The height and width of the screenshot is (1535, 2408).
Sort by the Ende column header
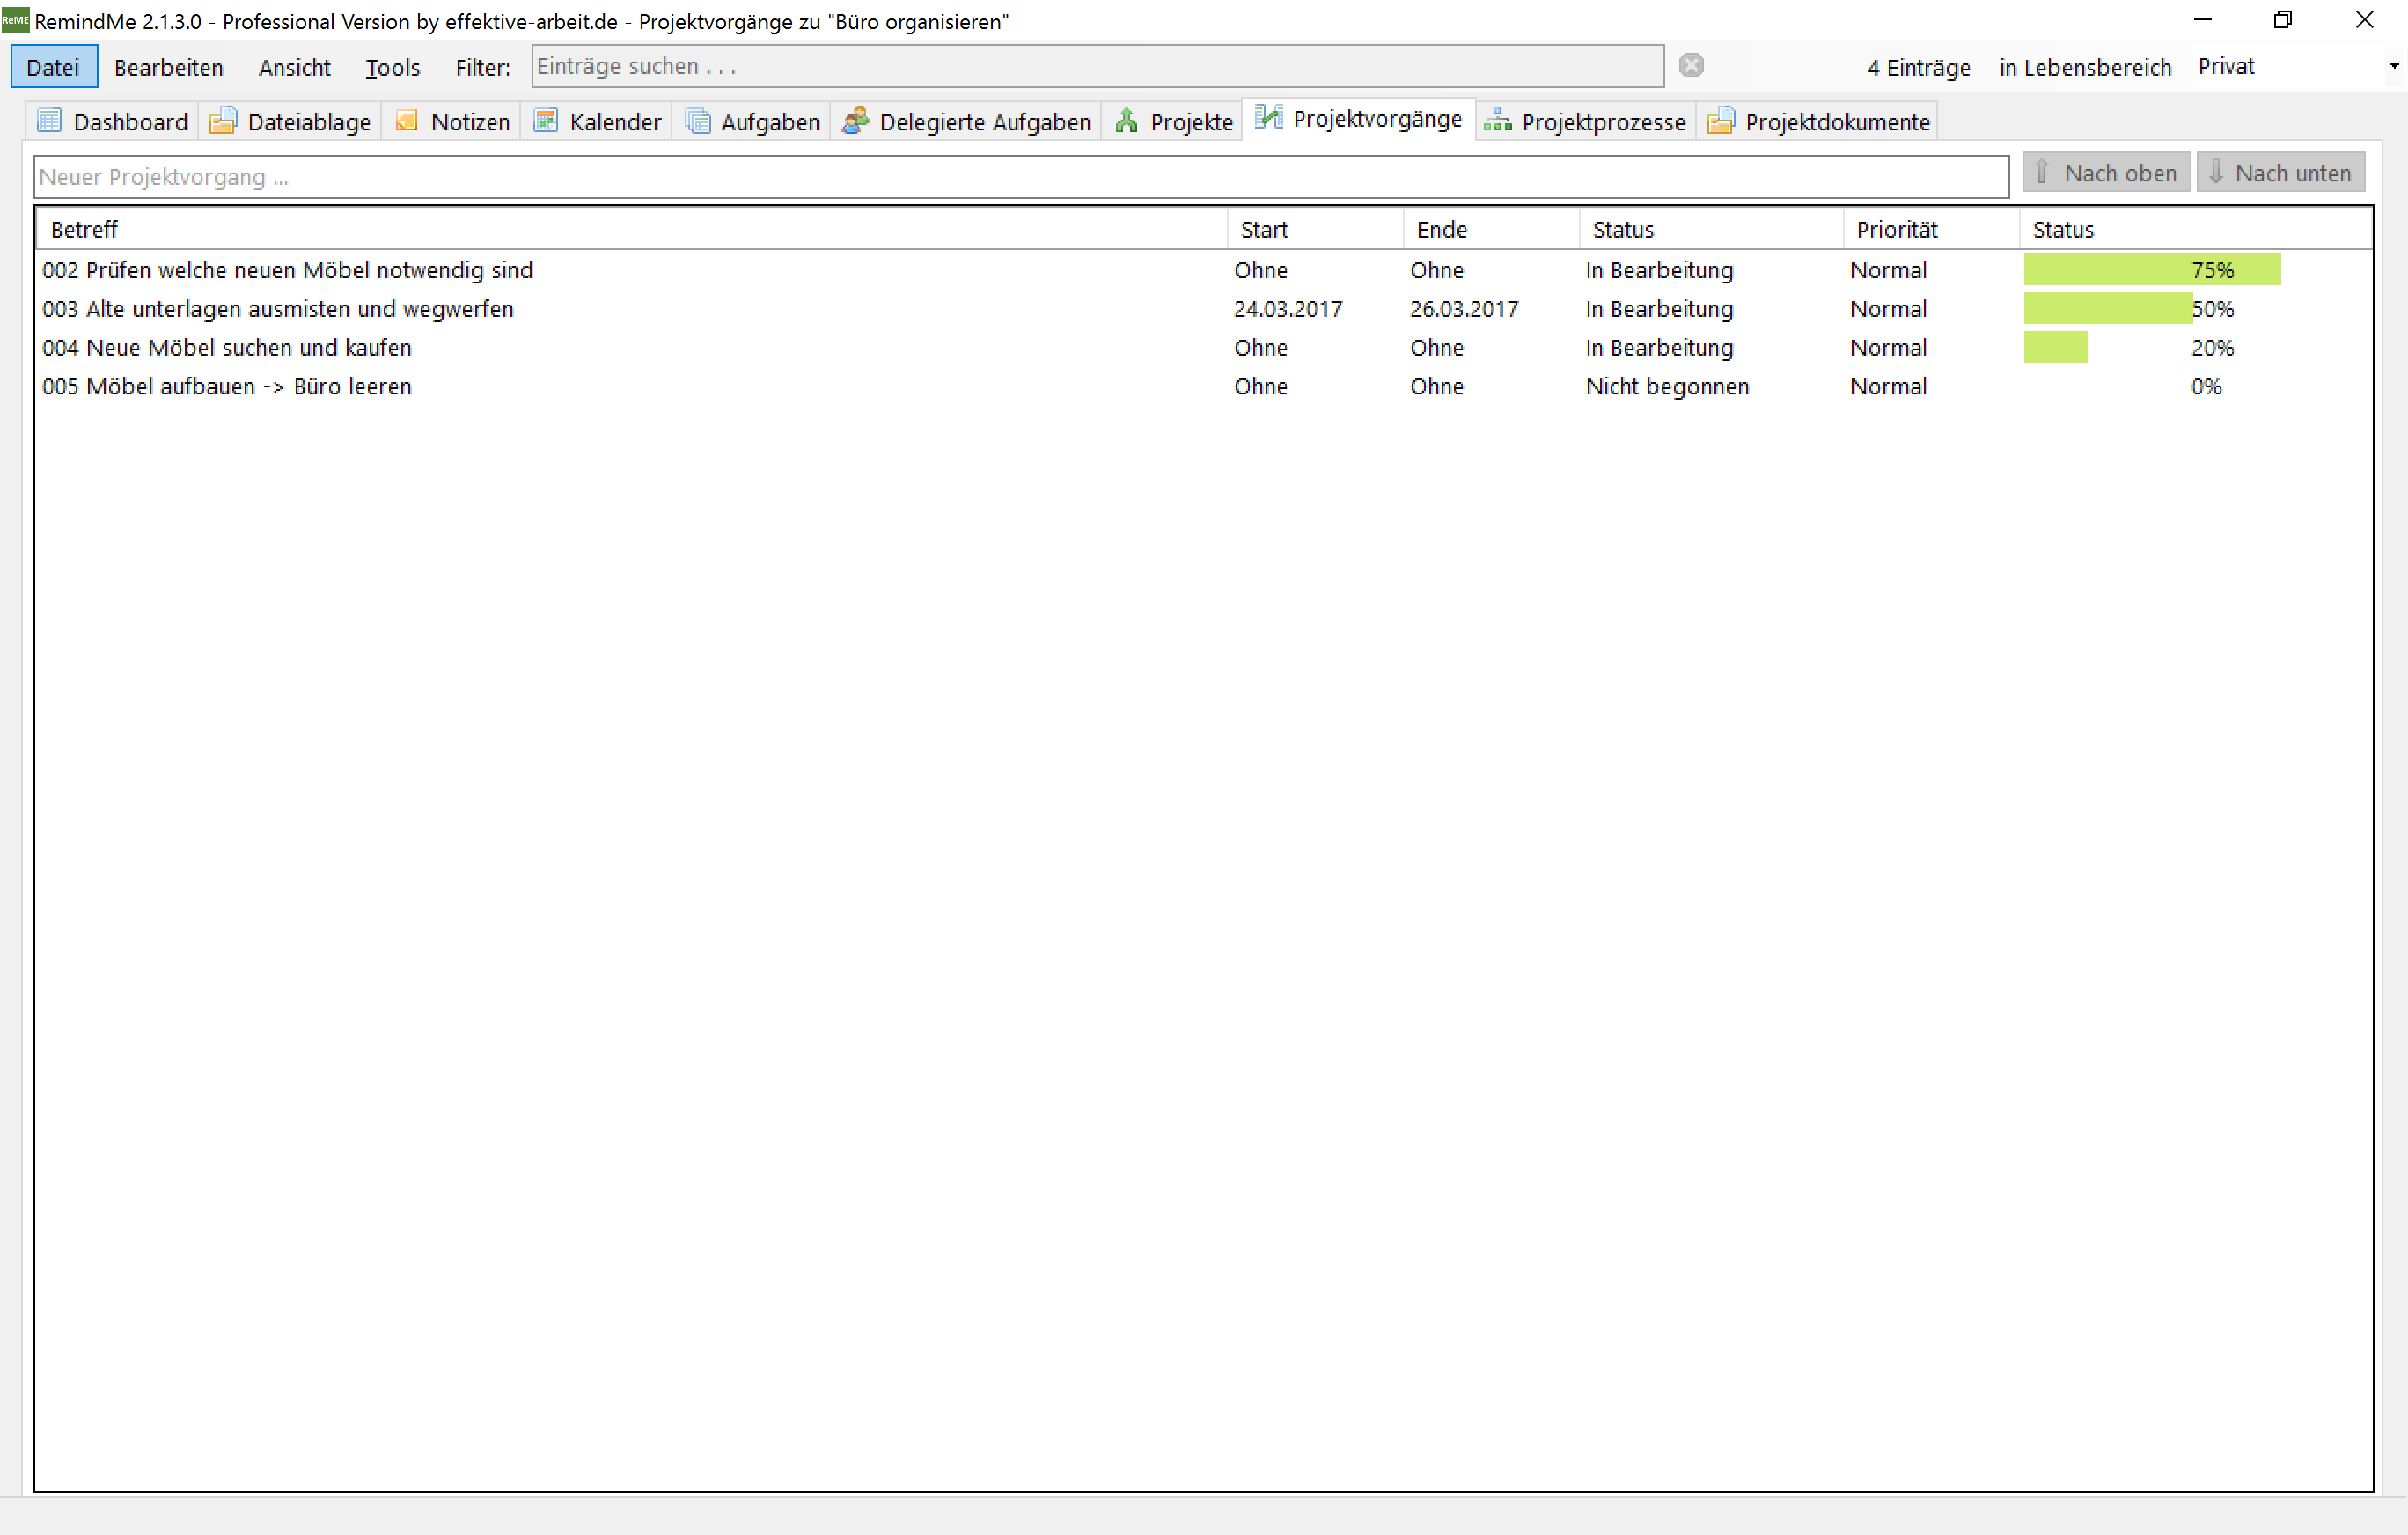click(x=1491, y=229)
